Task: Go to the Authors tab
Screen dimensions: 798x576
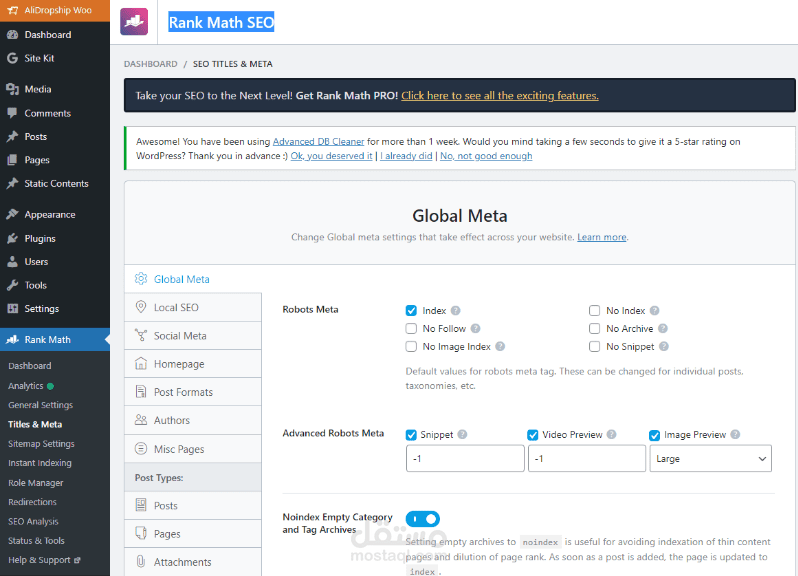Action: point(193,420)
